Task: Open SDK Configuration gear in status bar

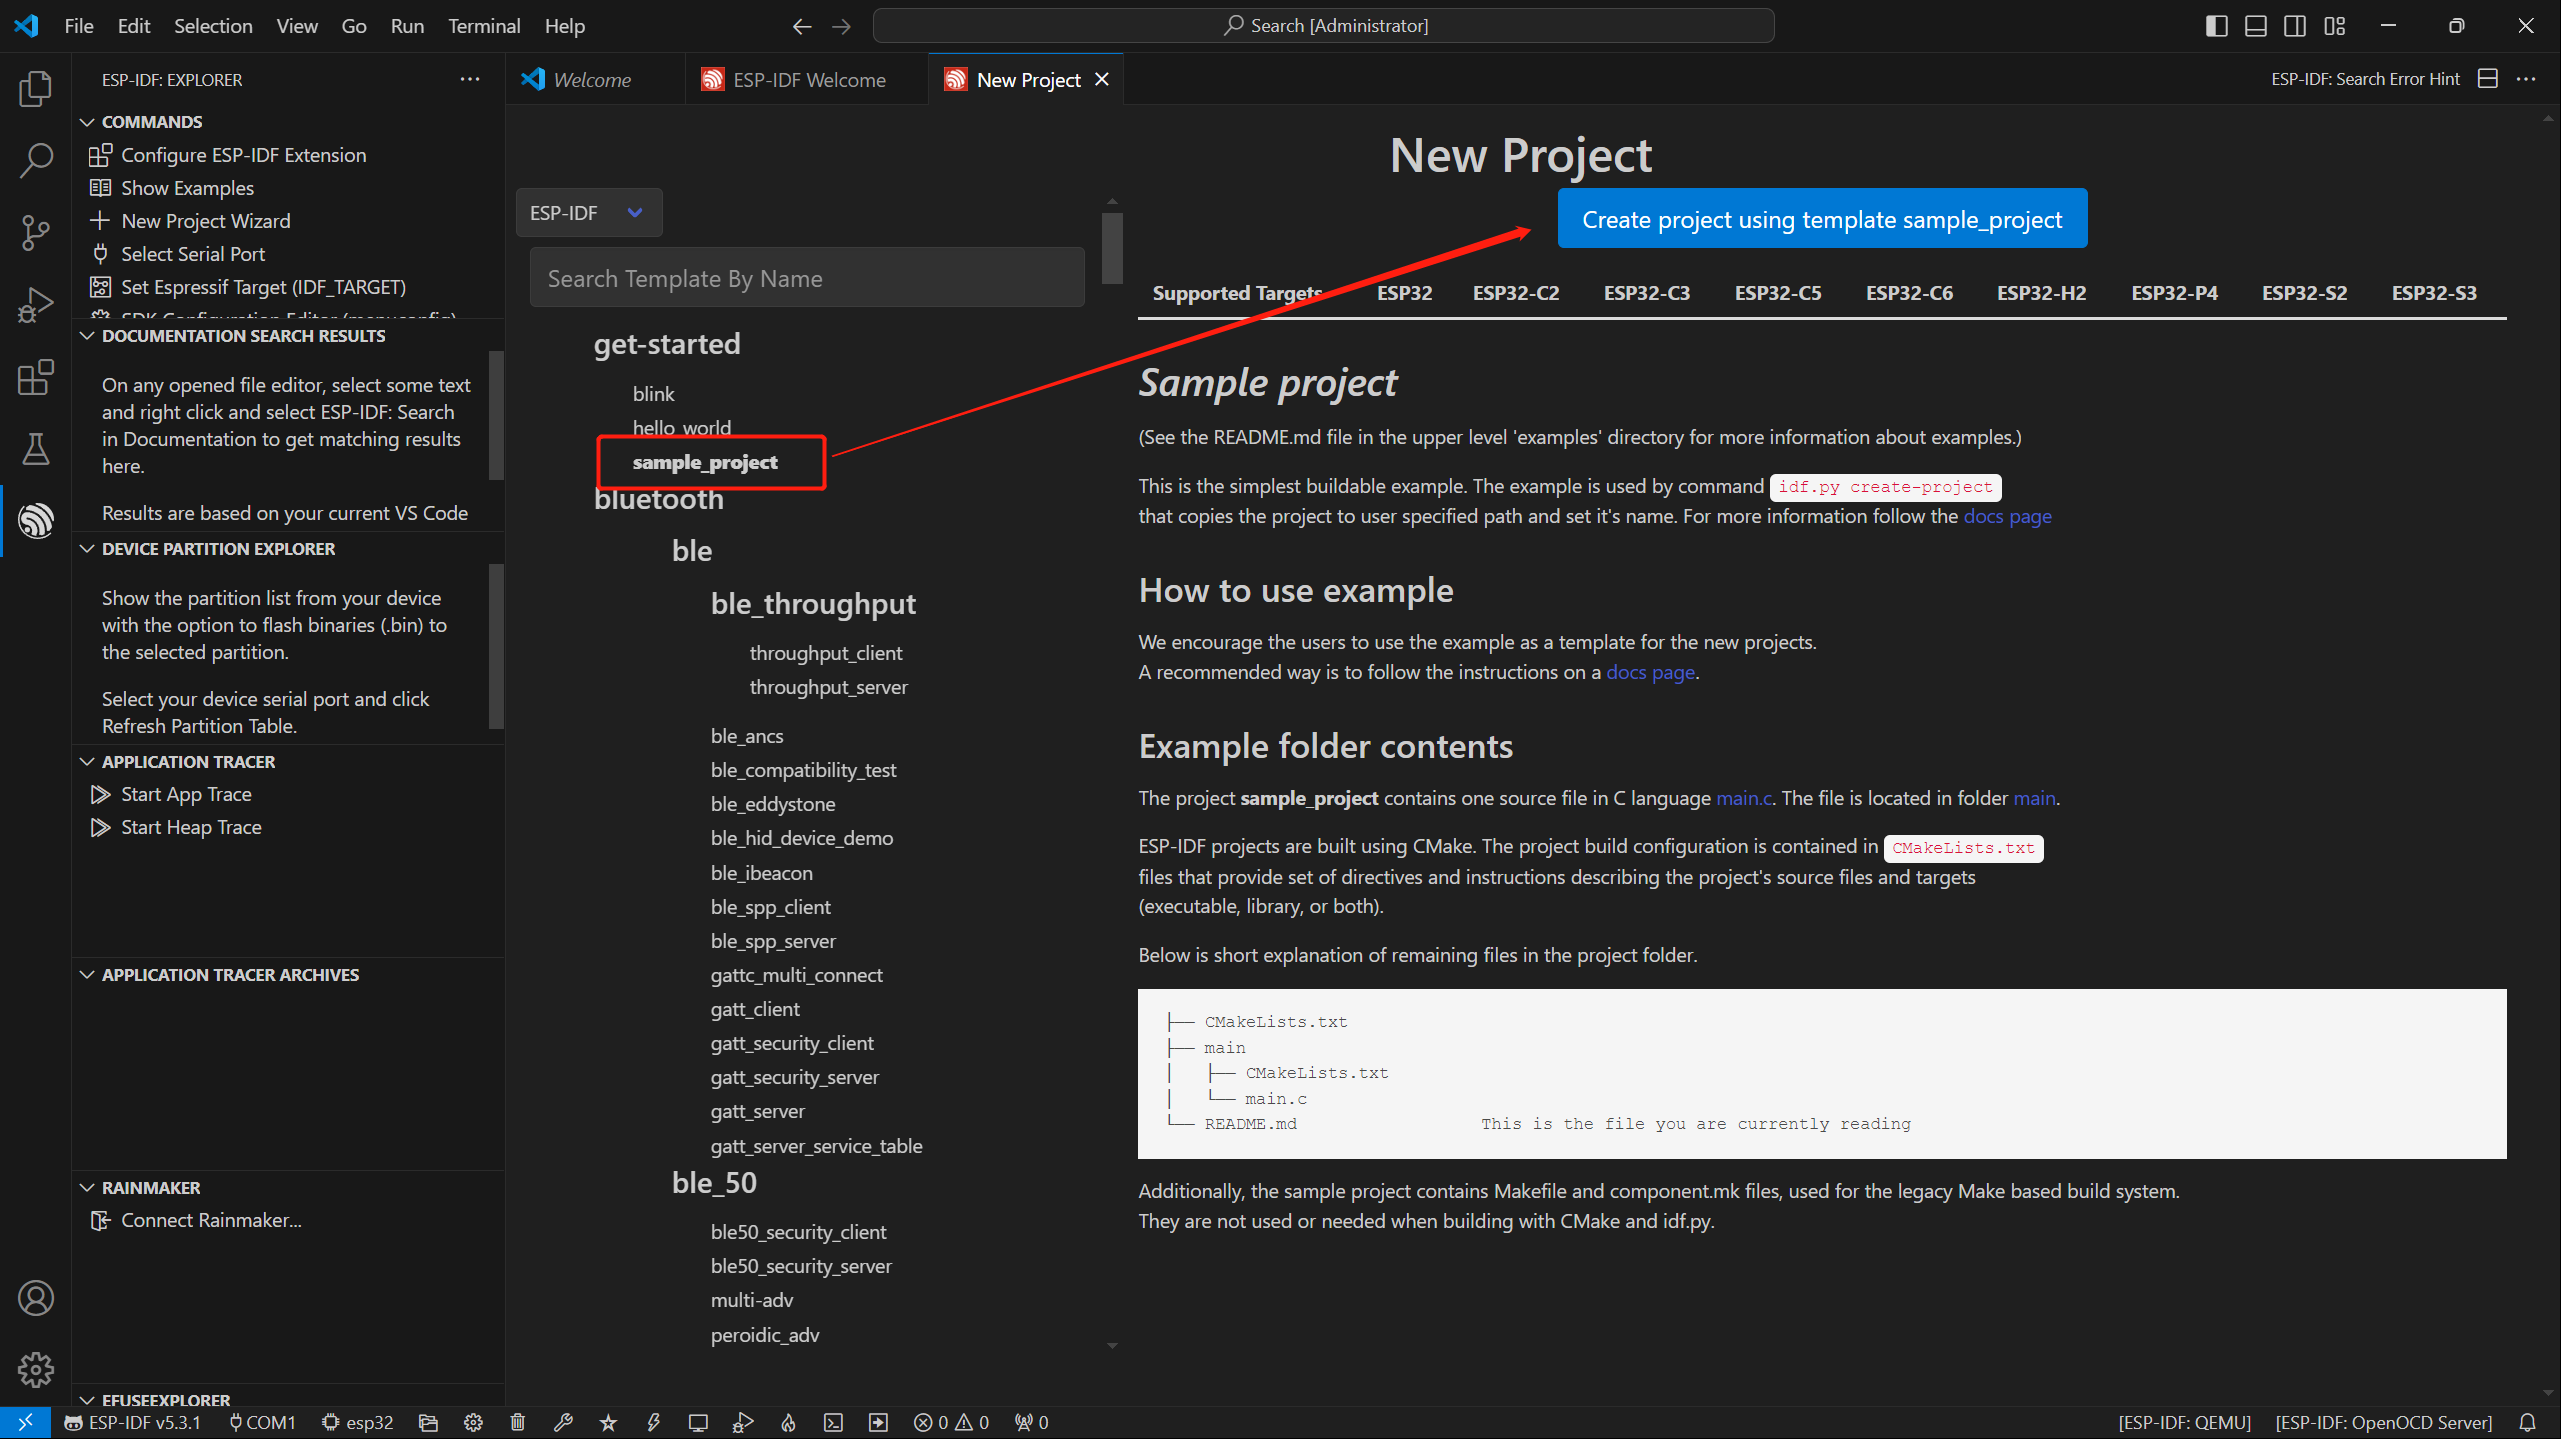Action: [x=473, y=1422]
